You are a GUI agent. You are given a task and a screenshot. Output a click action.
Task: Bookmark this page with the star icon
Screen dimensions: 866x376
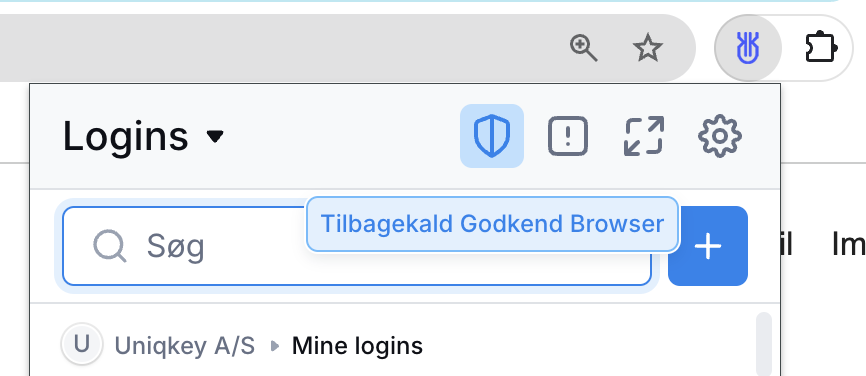[647, 48]
